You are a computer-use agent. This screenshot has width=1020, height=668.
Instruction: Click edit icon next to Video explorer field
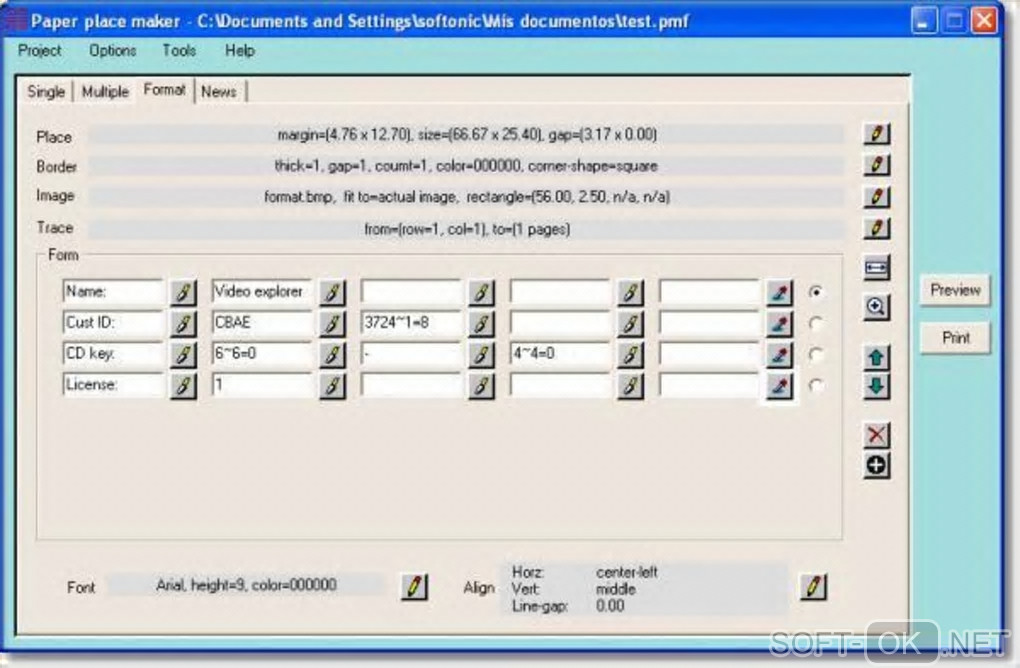coord(332,293)
